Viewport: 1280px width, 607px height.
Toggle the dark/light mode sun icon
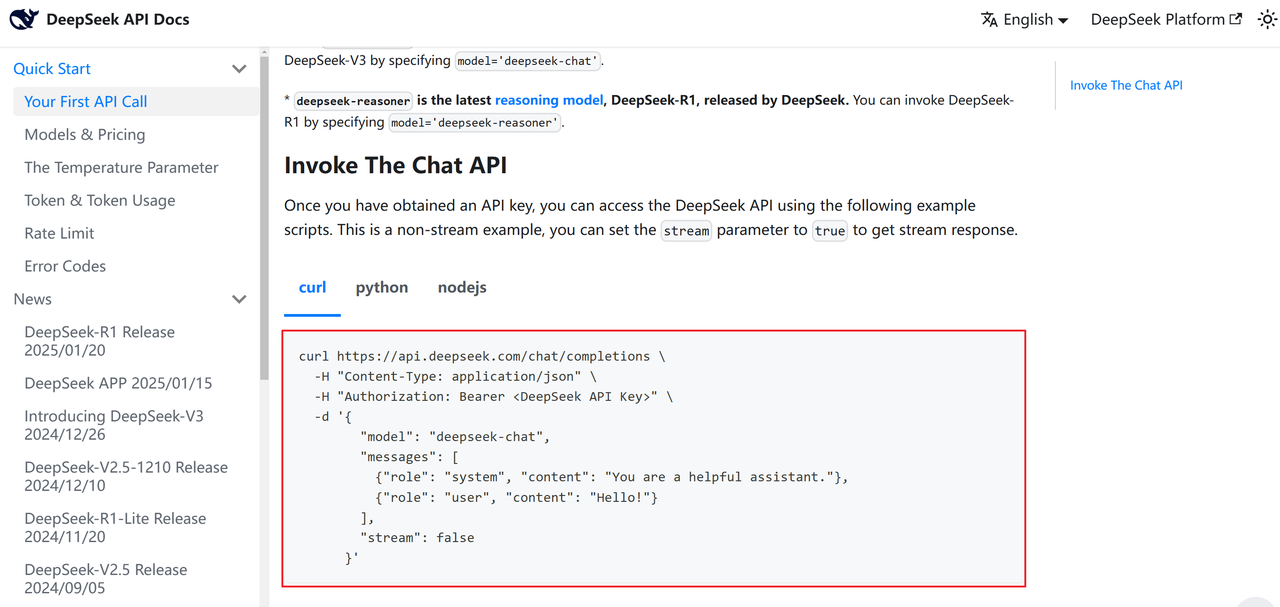tap(1267, 19)
